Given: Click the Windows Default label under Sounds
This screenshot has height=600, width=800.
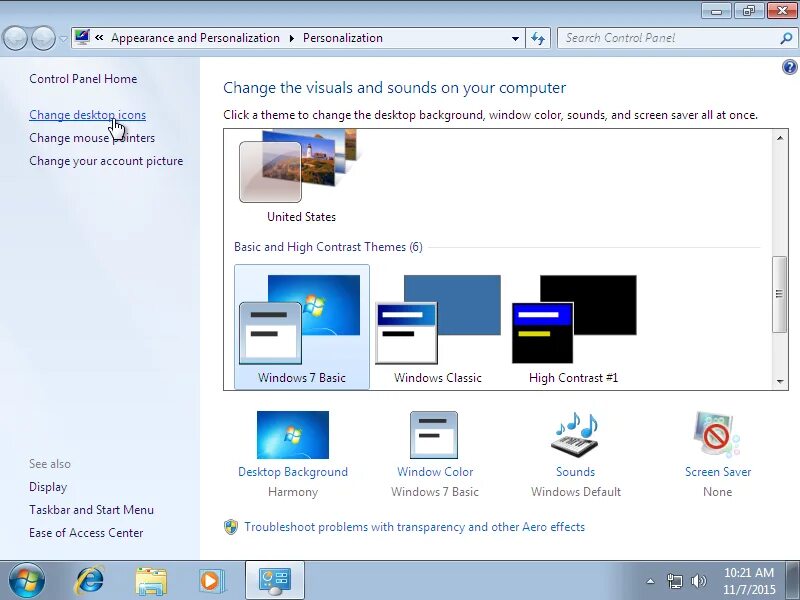Looking at the screenshot, I should 576,492.
